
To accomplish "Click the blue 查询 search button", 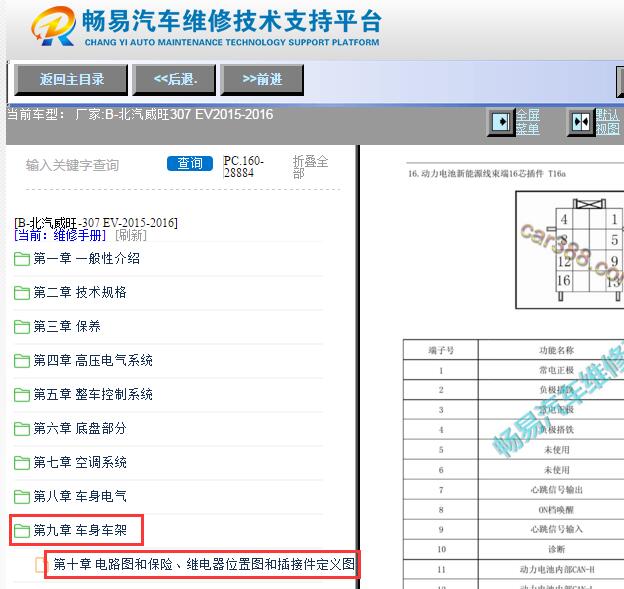I will click(x=190, y=163).
